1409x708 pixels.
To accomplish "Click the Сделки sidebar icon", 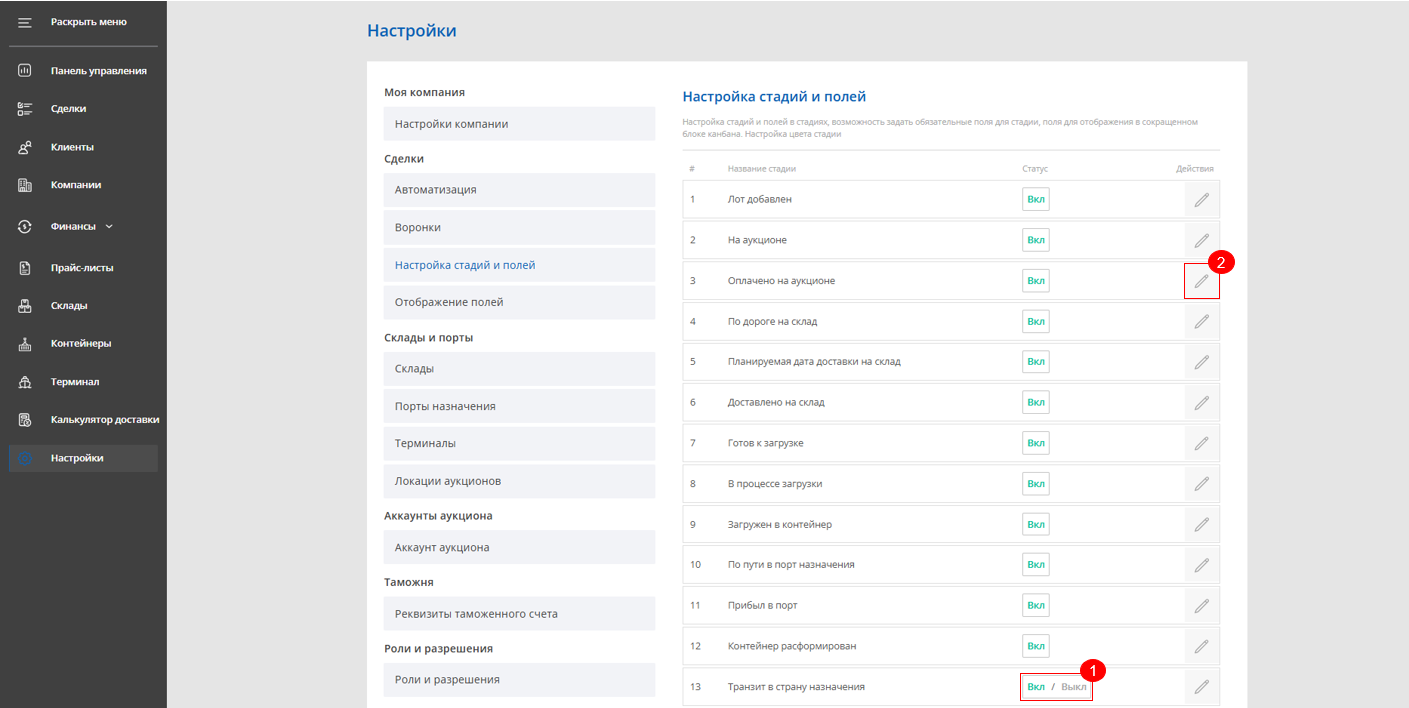I will pos(25,109).
